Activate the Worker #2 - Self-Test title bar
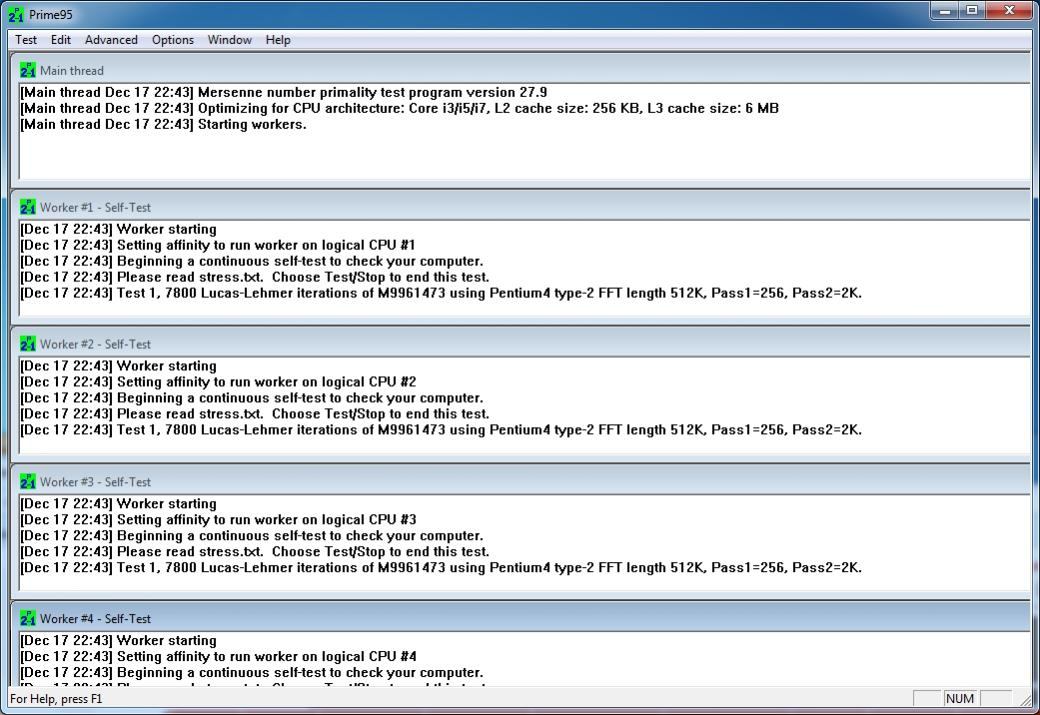 [521, 344]
